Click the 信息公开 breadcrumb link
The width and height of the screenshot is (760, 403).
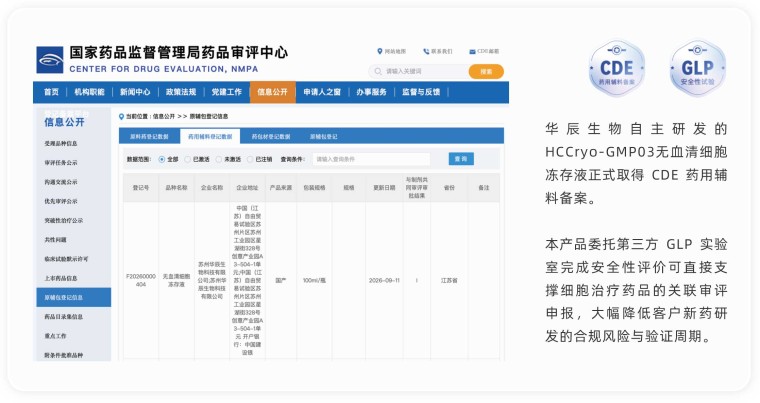coord(164,116)
